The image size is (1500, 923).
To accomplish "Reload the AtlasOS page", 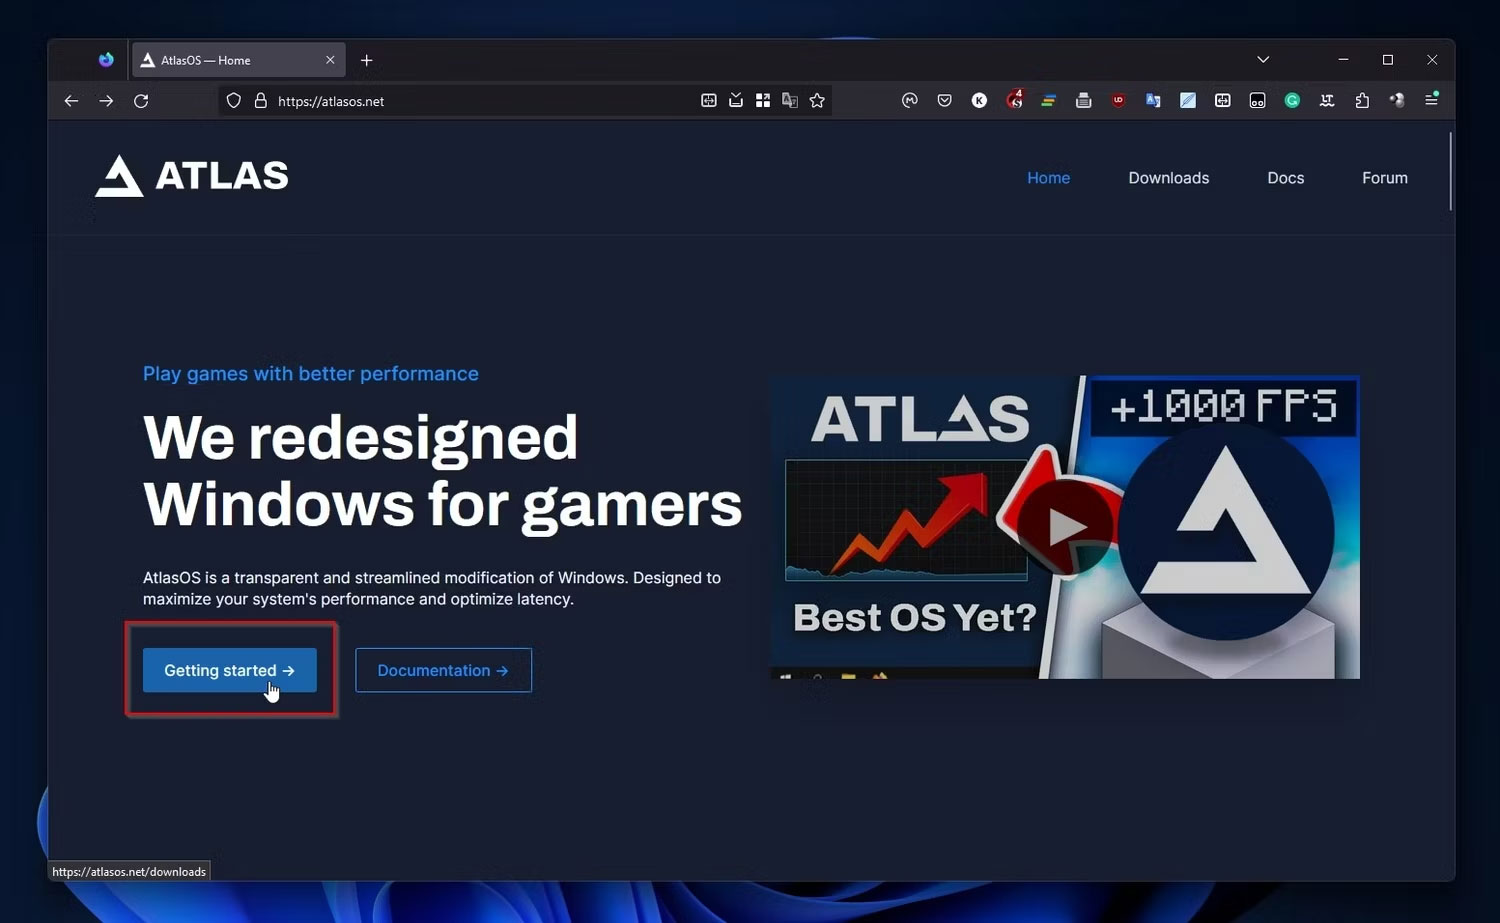I will click(x=141, y=101).
